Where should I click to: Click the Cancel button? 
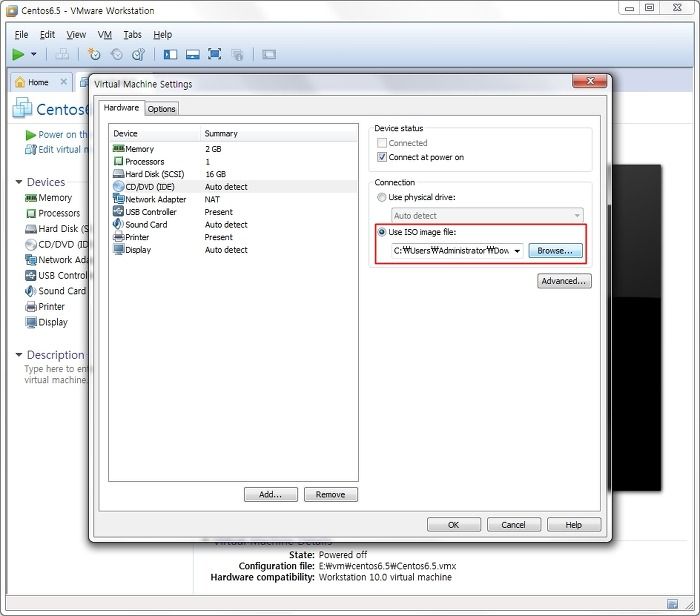click(514, 525)
